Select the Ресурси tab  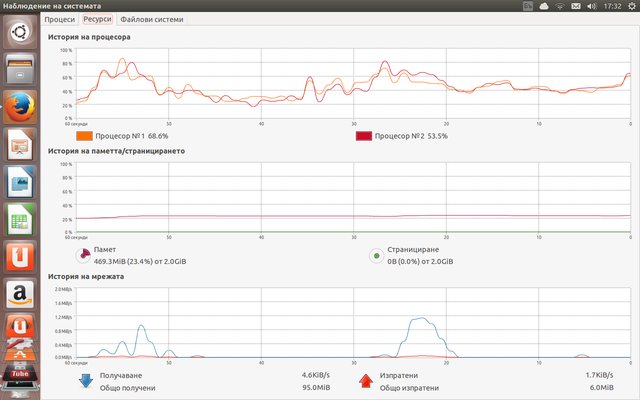[x=97, y=19]
